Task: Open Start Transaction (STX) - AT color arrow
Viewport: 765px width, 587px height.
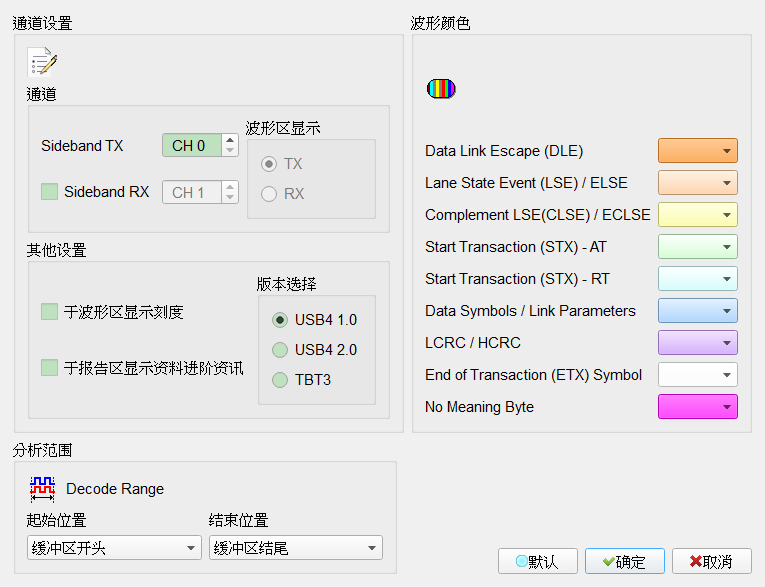Action: point(726,247)
